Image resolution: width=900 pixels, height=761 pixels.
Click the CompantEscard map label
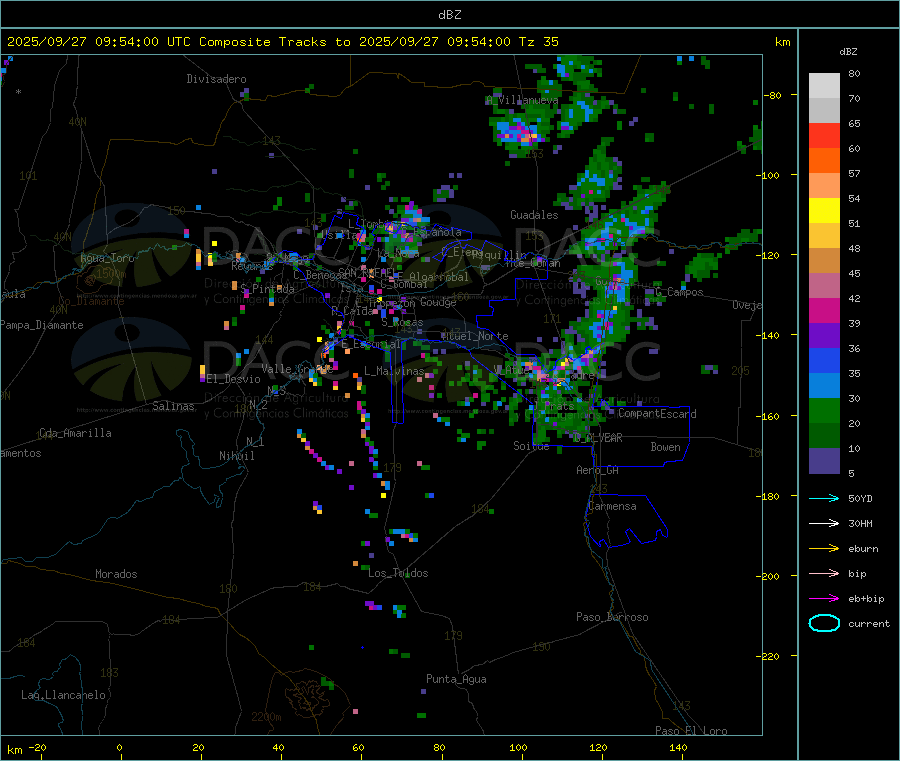point(657,414)
